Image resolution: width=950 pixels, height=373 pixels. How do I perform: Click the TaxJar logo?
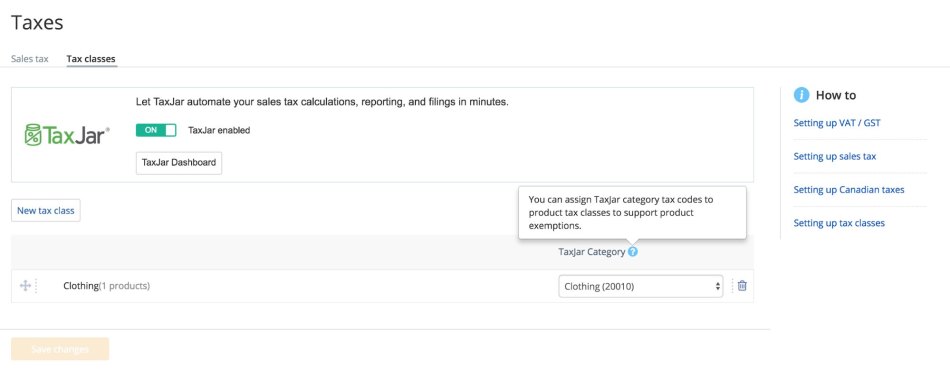[x=67, y=134]
